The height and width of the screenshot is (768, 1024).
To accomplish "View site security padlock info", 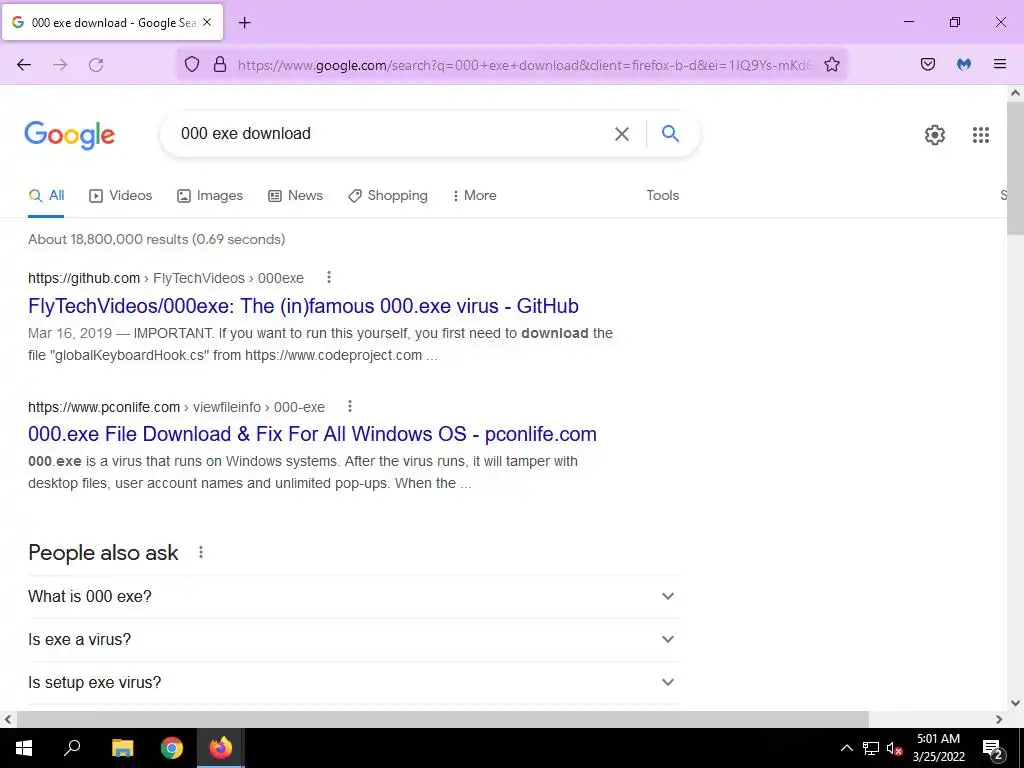I will (220, 65).
